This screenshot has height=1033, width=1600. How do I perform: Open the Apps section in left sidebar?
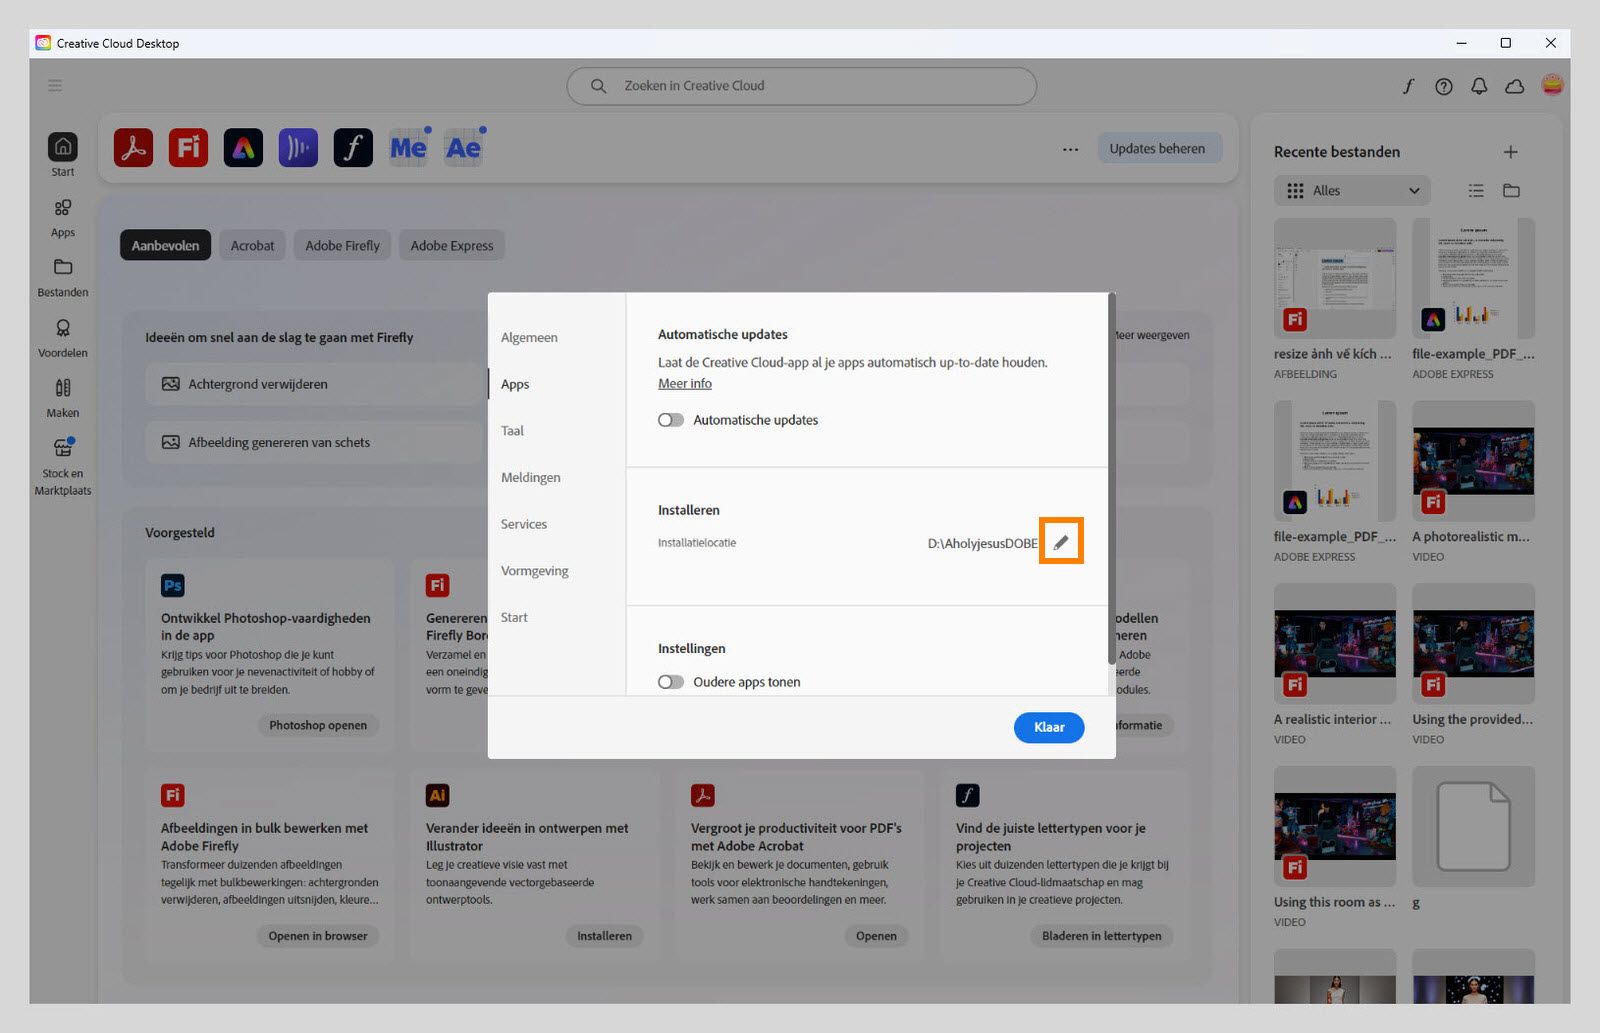point(63,217)
